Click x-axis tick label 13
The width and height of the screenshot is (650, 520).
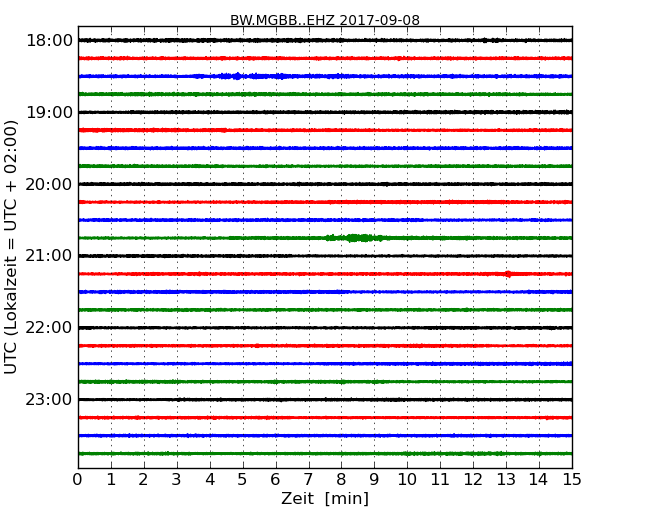[x=506, y=479]
